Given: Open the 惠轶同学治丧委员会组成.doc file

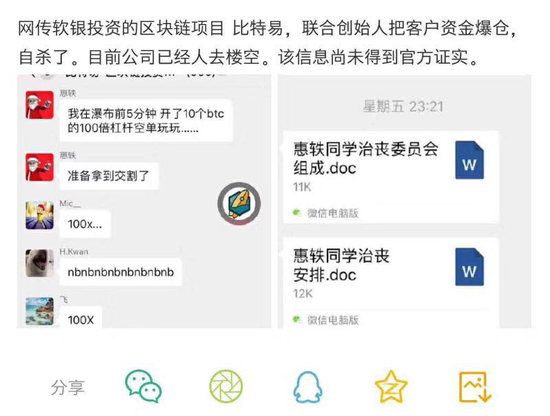Looking at the screenshot, I should (390, 177).
